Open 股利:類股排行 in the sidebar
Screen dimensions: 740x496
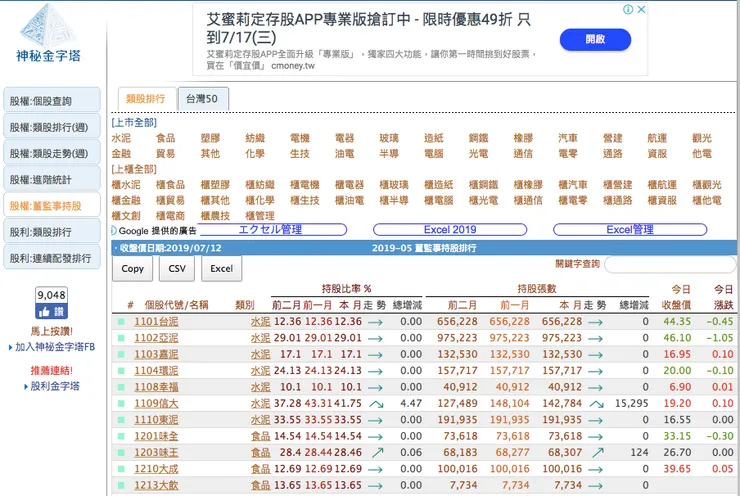[52, 232]
